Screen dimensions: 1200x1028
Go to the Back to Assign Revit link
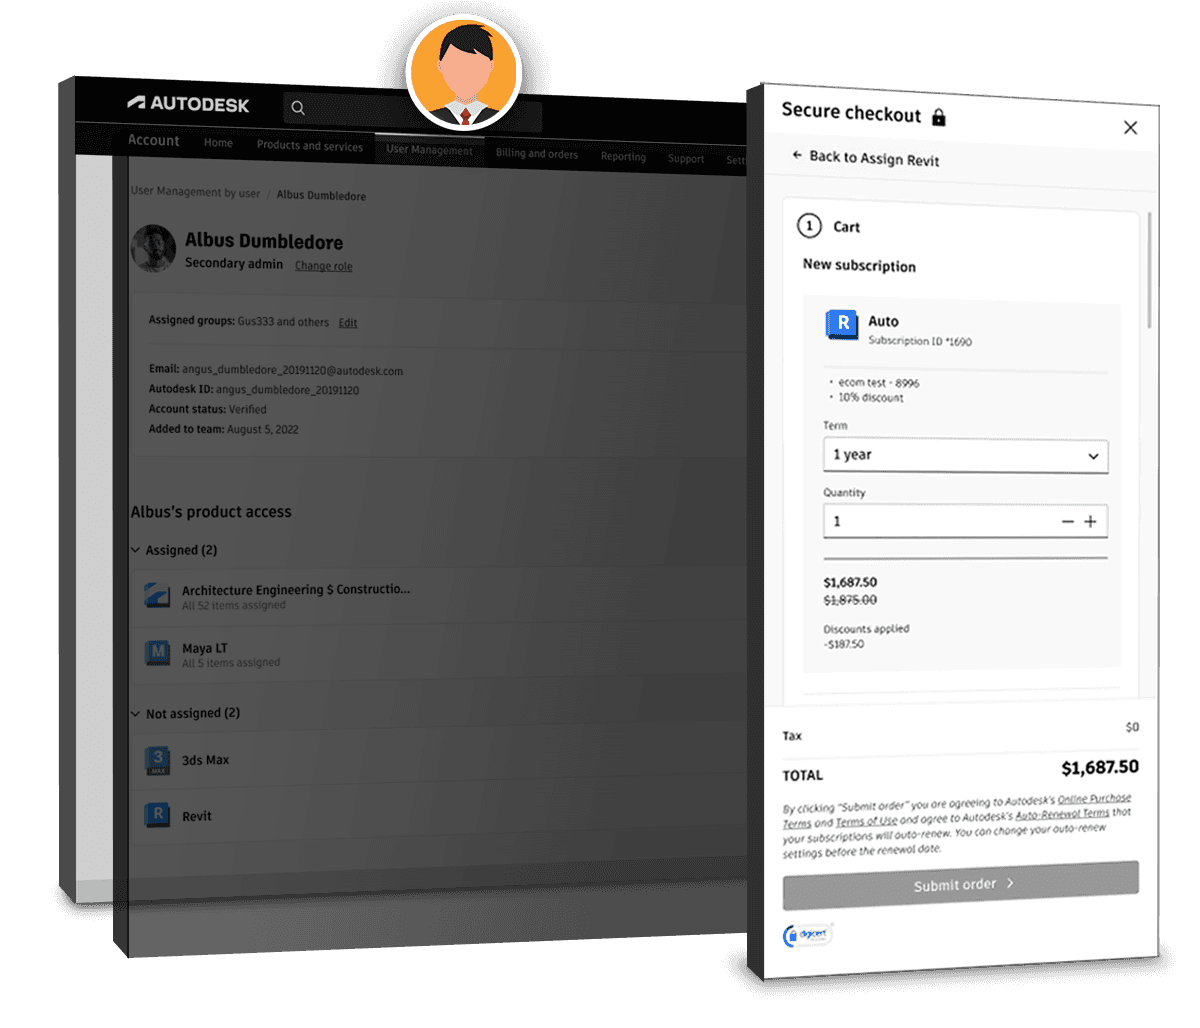[874, 158]
